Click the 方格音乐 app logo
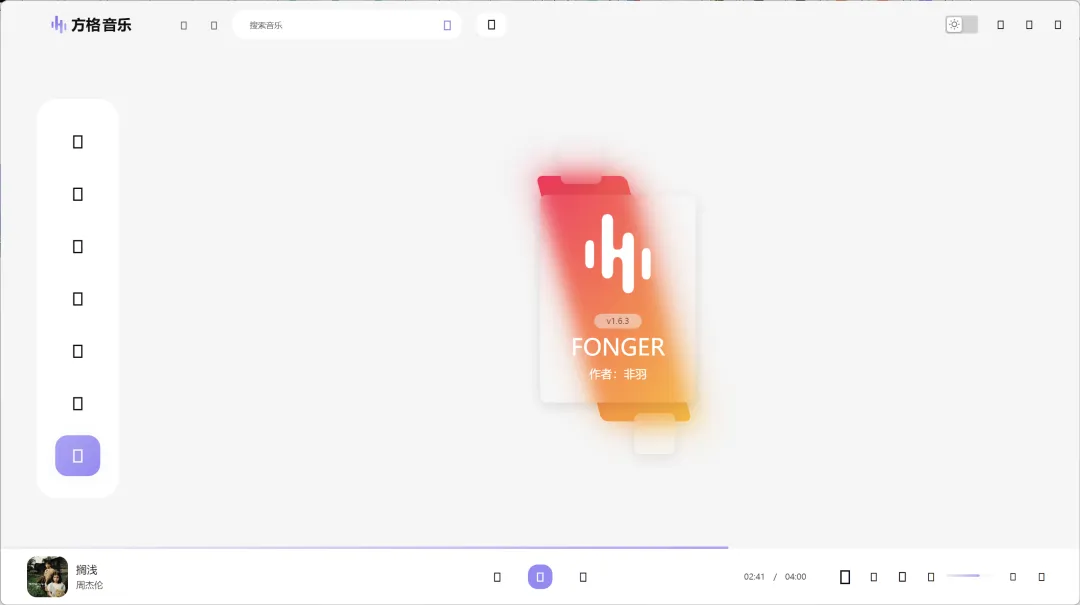 pyautogui.click(x=92, y=25)
